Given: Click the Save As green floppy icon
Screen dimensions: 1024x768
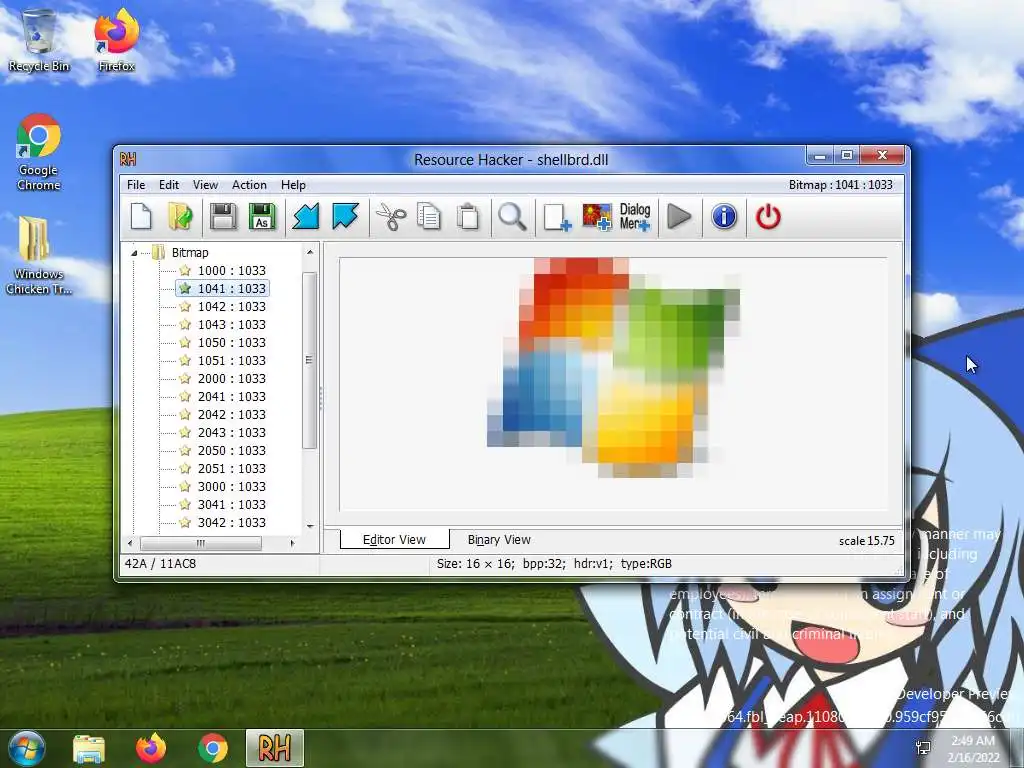Looking at the screenshot, I should (262, 217).
